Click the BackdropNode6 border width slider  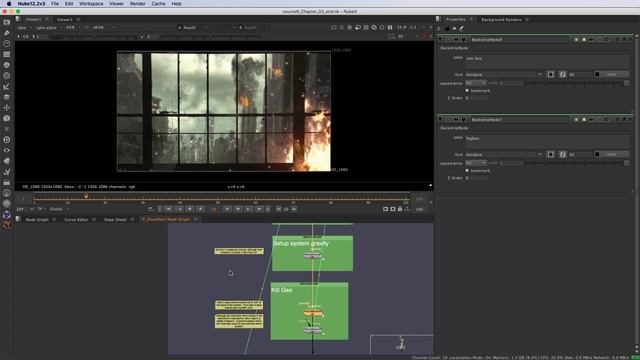577,83
